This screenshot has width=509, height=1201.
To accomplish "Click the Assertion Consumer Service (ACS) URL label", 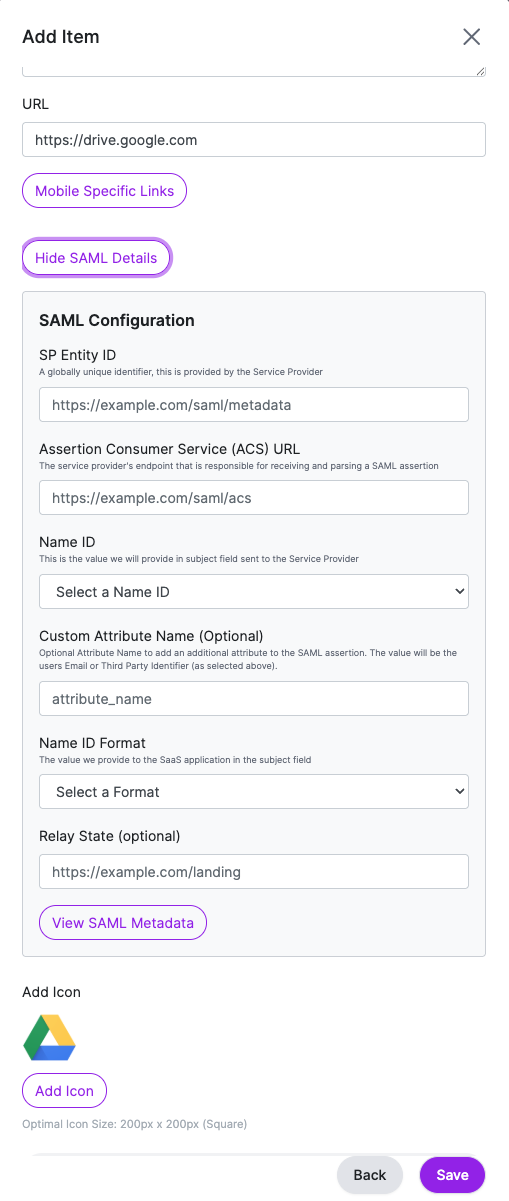I will point(170,449).
